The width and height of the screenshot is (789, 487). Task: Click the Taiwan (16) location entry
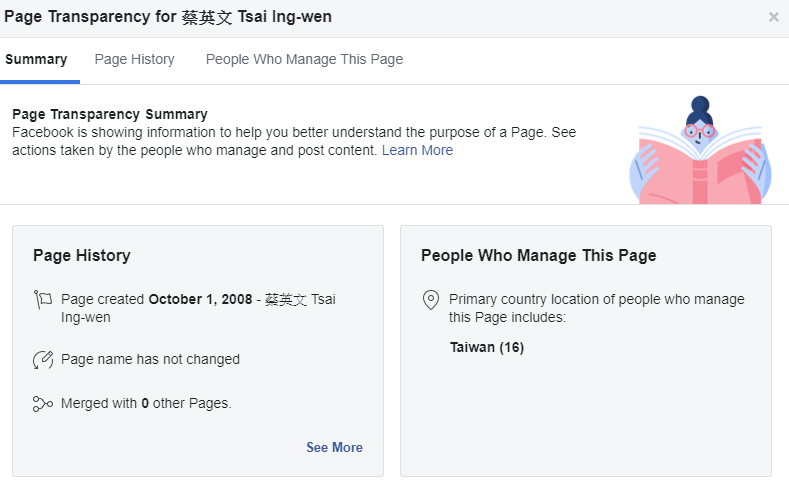(487, 348)
